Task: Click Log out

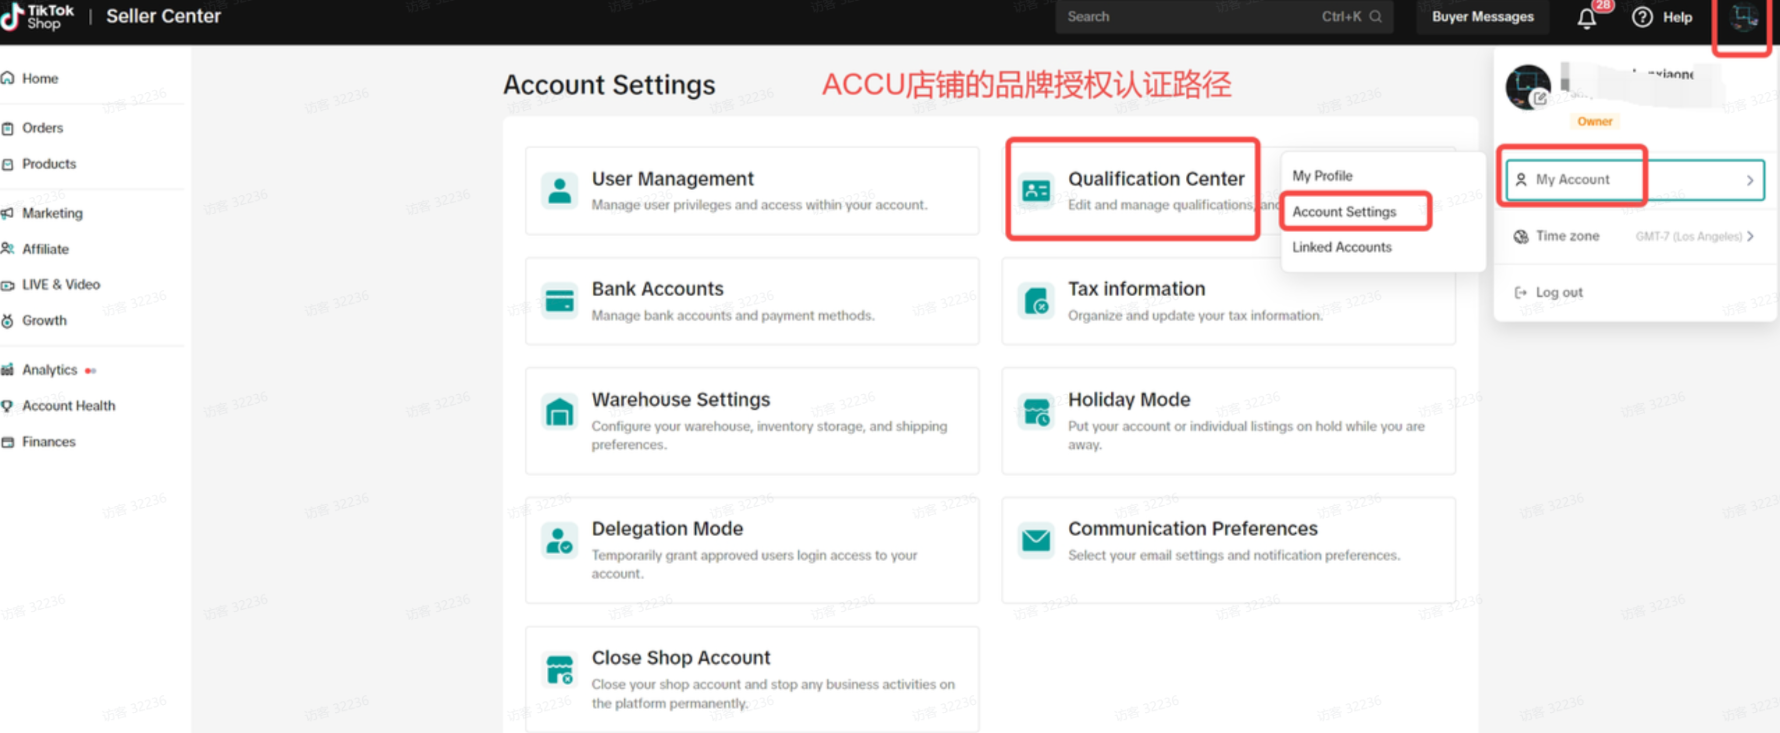Action: coord(1558,292)
